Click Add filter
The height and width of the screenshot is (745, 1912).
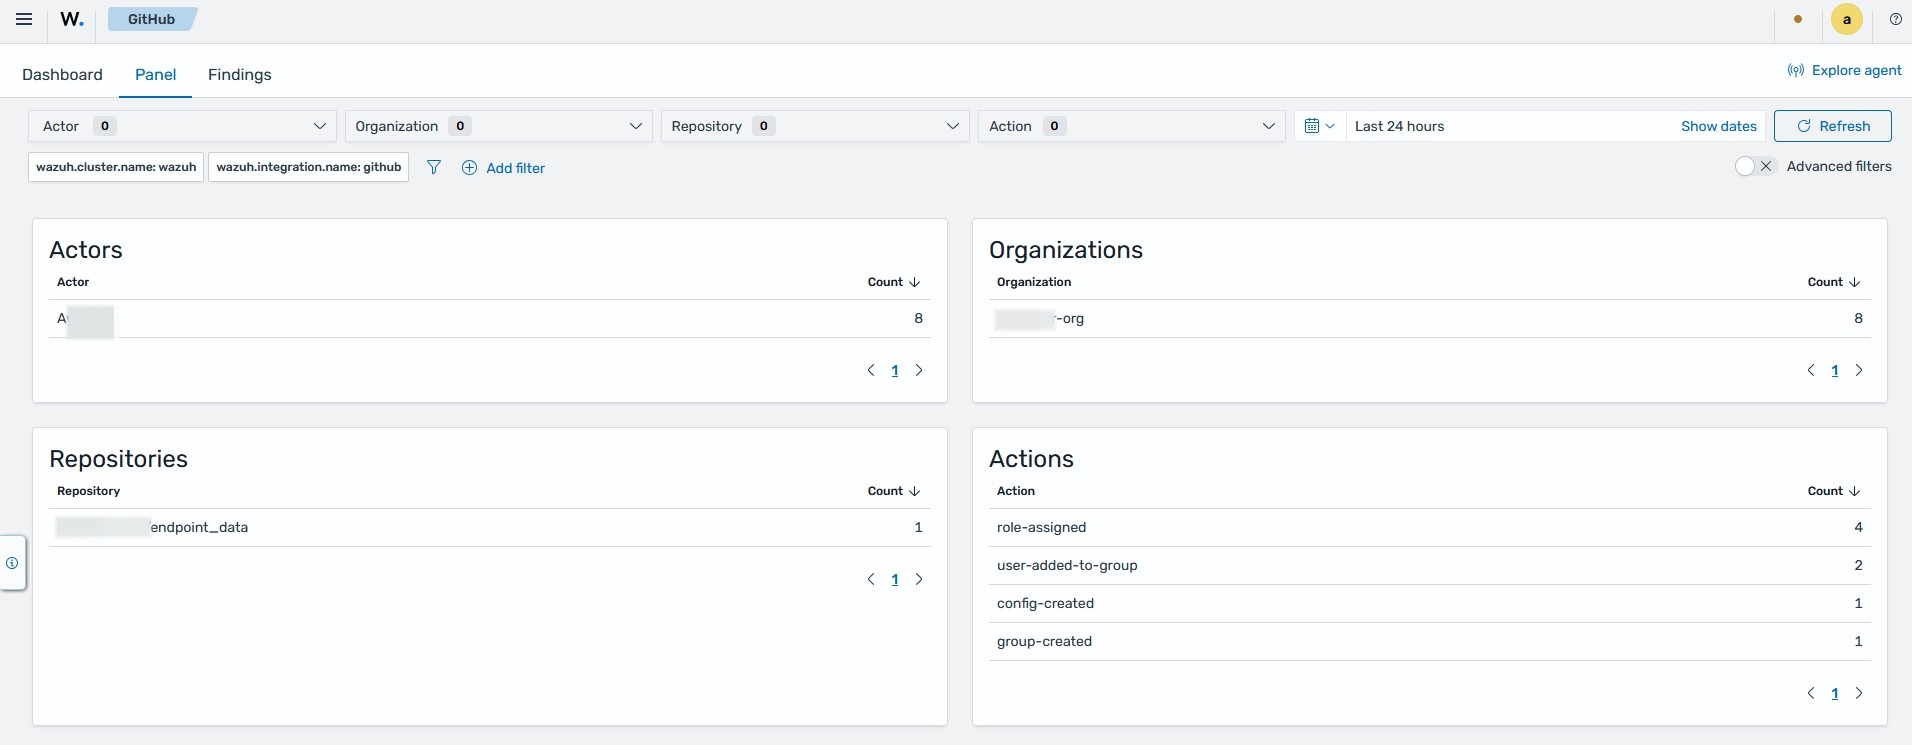coord(503,168)
